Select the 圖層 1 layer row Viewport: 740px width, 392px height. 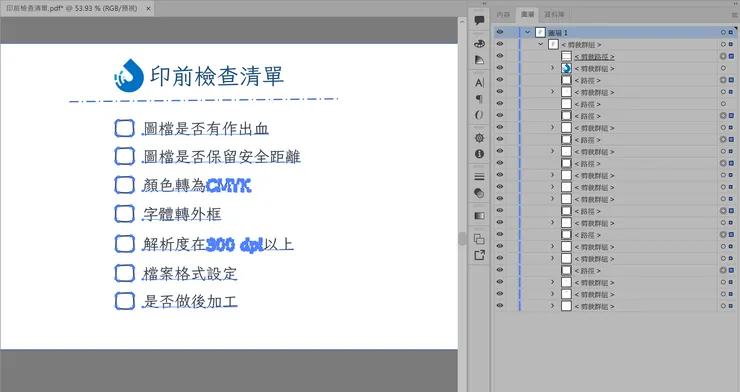[614, 33]
